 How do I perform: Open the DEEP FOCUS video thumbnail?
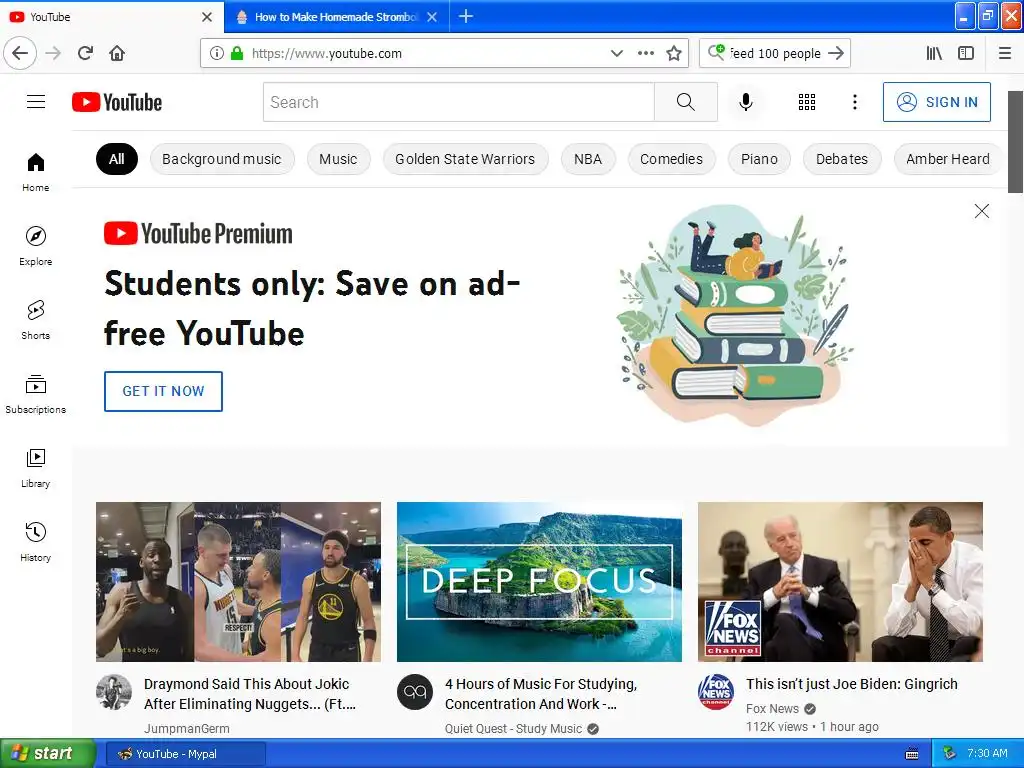coord(539,582)
